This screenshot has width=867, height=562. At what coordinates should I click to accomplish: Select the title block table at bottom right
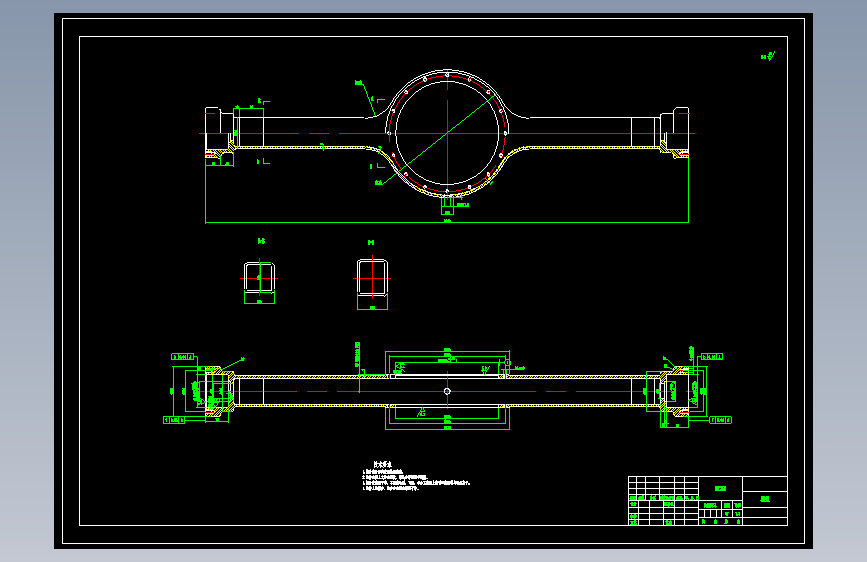(708, 501)
